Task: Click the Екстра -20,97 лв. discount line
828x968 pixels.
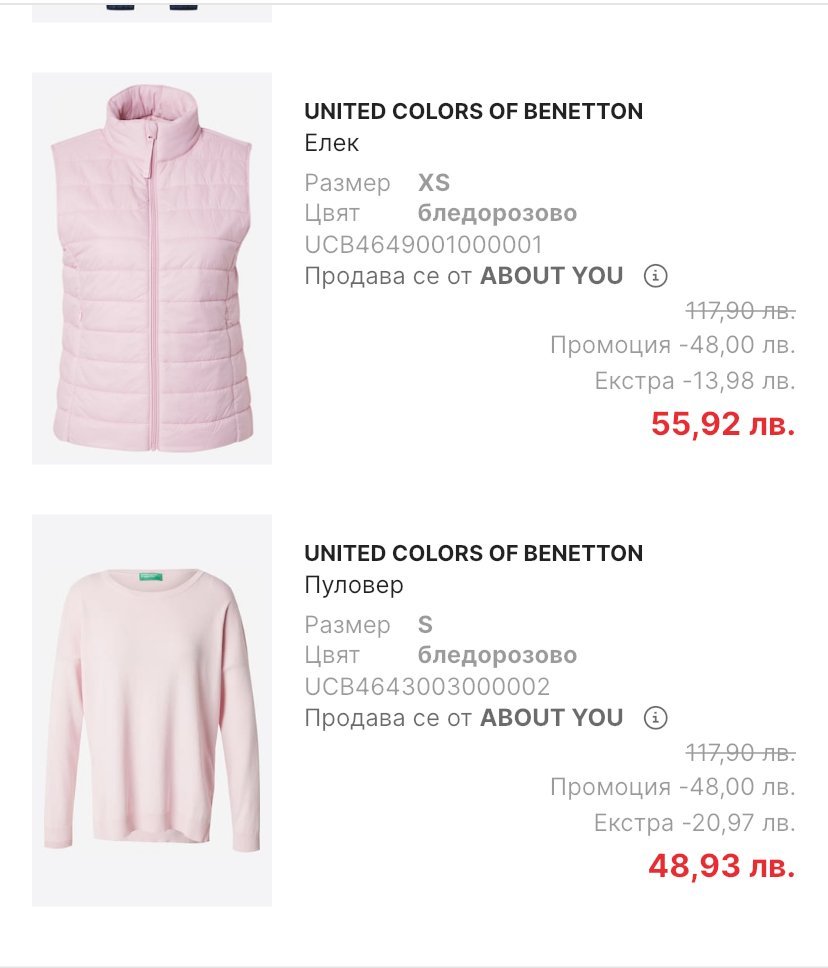Action: pos(694,823)
